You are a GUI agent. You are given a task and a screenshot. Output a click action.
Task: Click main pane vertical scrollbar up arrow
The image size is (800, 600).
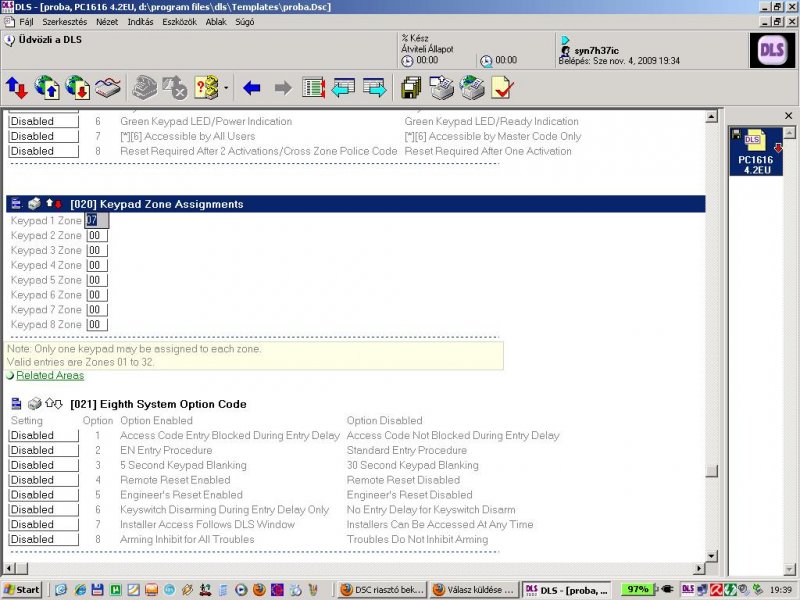coord(712,116)
